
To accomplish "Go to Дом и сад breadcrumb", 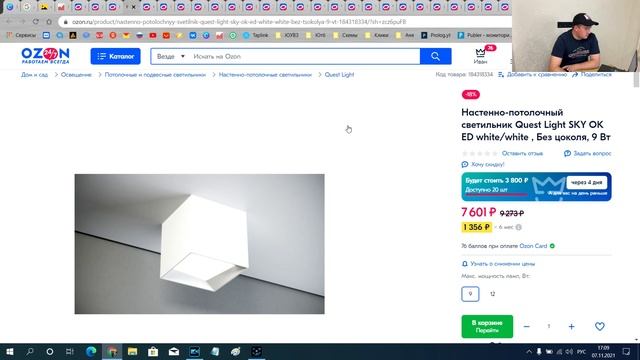I will (34, 75).
